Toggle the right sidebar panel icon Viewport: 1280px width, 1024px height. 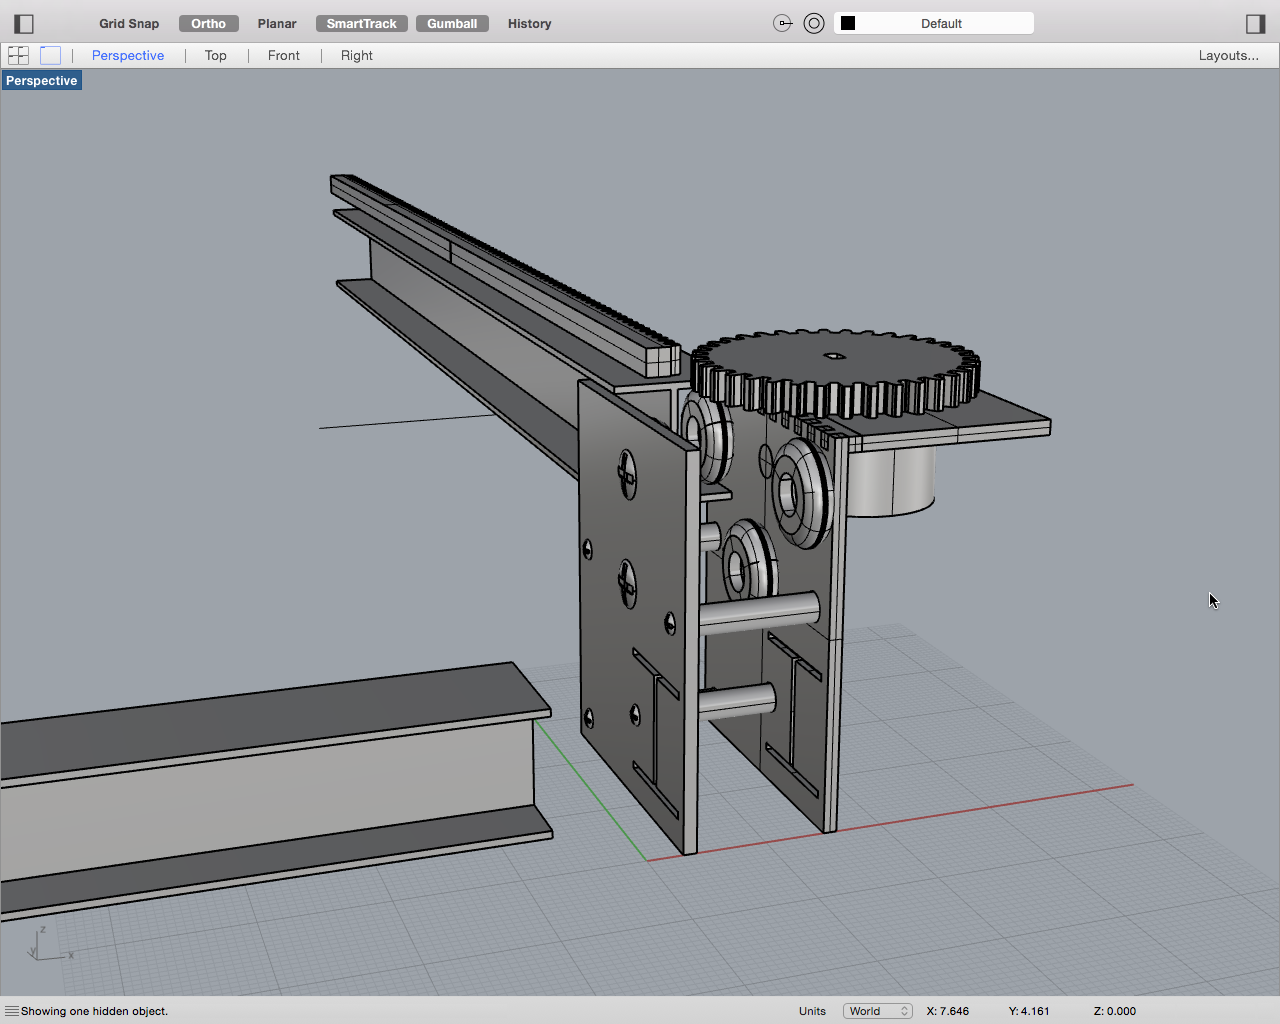(1256, 23)
